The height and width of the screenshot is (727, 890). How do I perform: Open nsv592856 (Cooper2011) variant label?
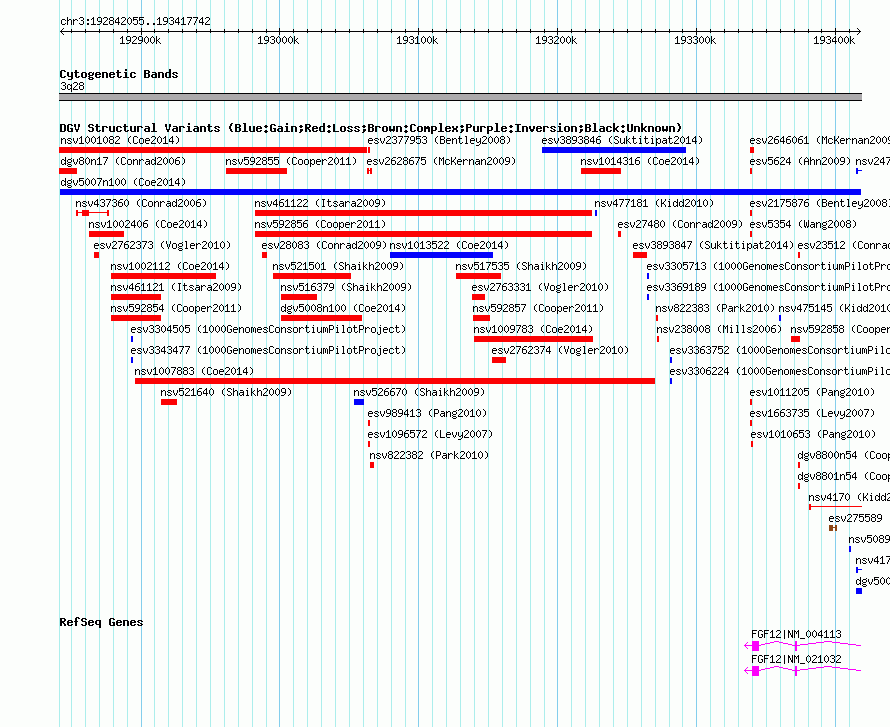pyautogui.click(x=320, y=224)
